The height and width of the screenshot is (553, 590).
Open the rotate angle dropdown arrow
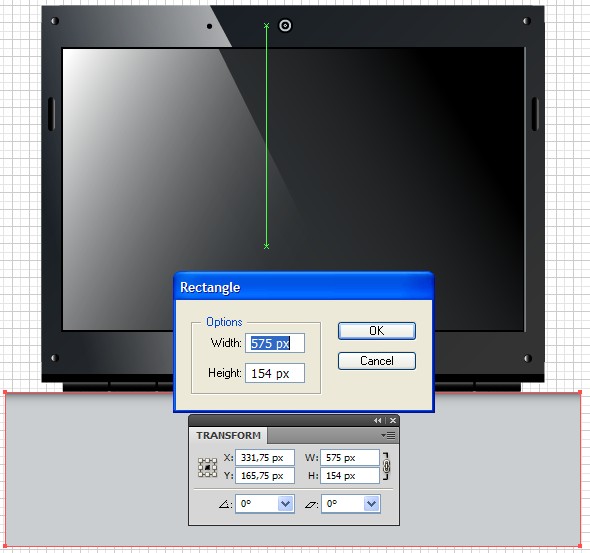286,504
